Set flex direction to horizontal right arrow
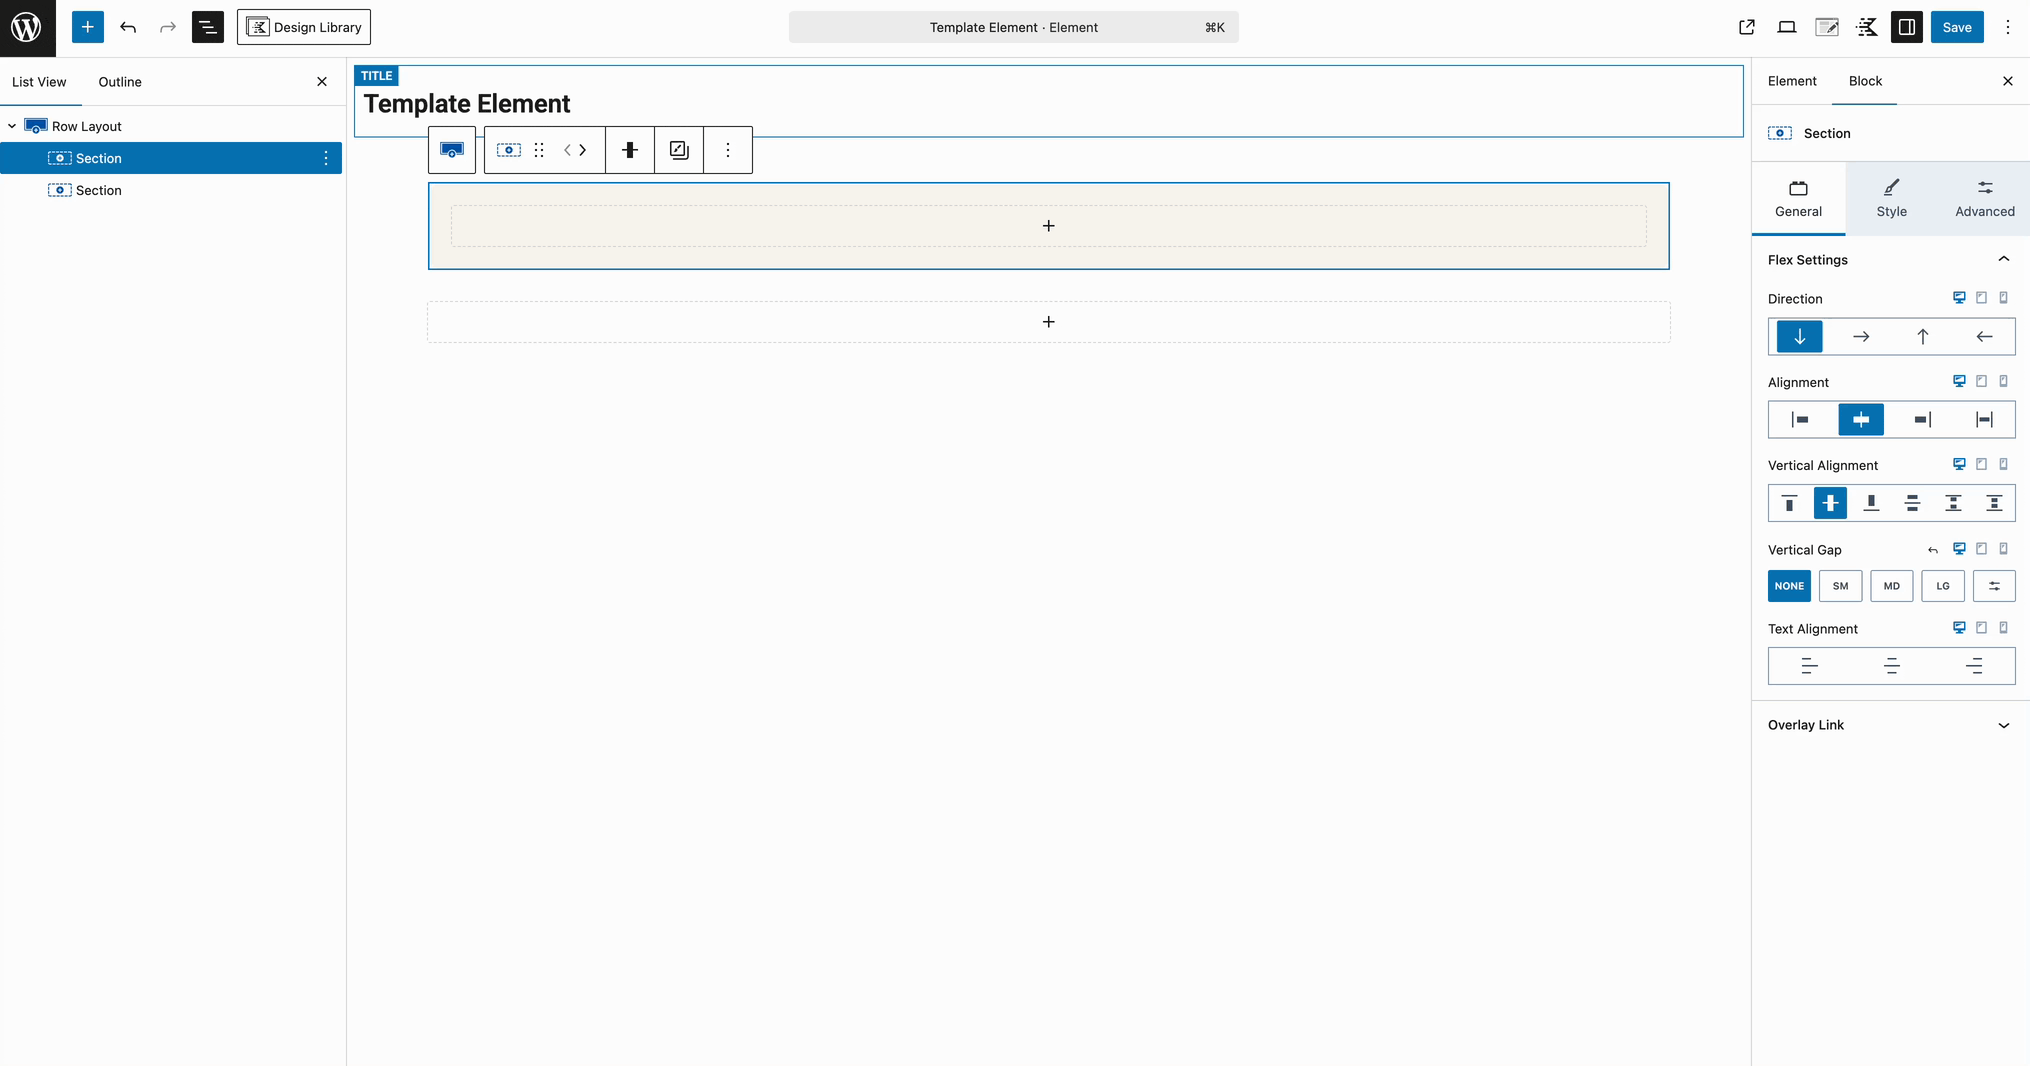 click(1860, 337)
